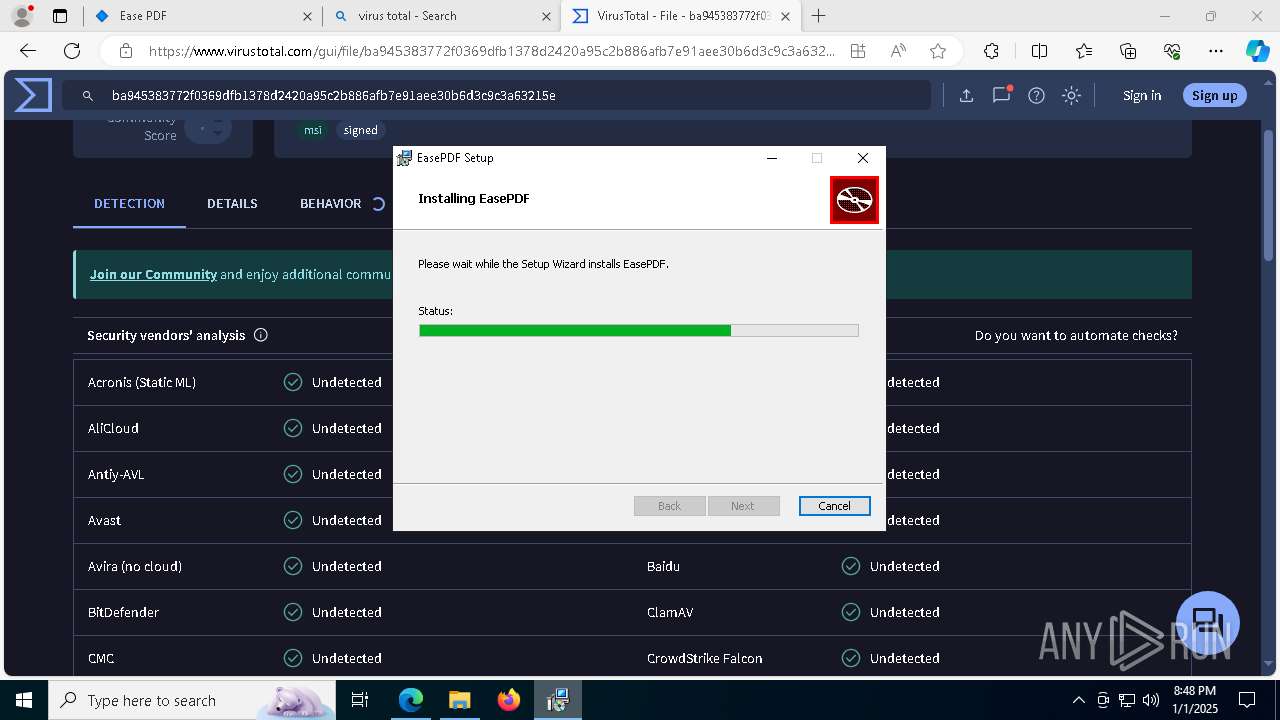
Task: Click the Split screen icon in Edge toolbar
Action: [1039, 51]
